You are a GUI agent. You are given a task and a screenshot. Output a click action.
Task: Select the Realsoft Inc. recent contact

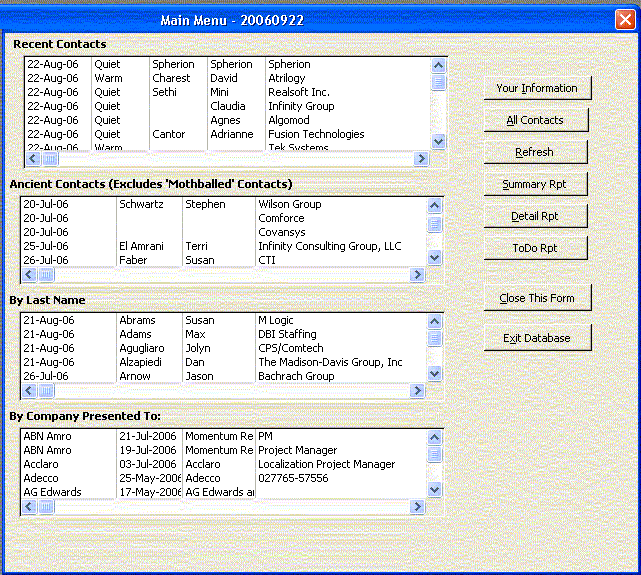tap(228, 92)
